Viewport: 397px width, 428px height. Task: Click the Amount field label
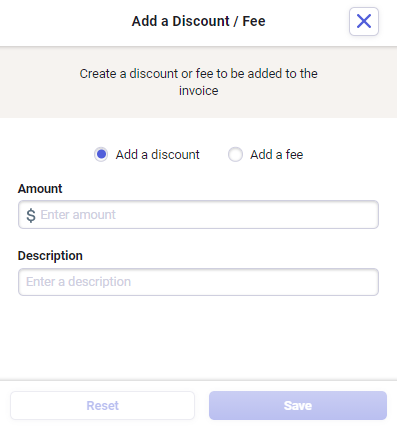(40, 189)
